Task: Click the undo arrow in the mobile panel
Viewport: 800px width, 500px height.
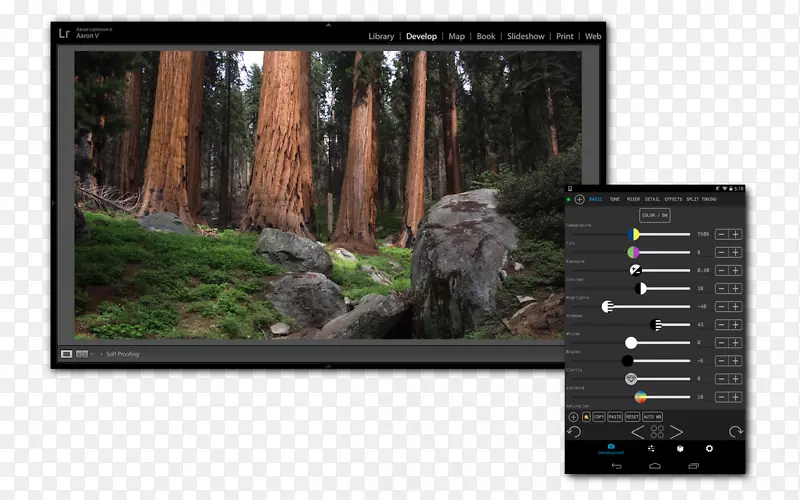Action: coord(574,432)
